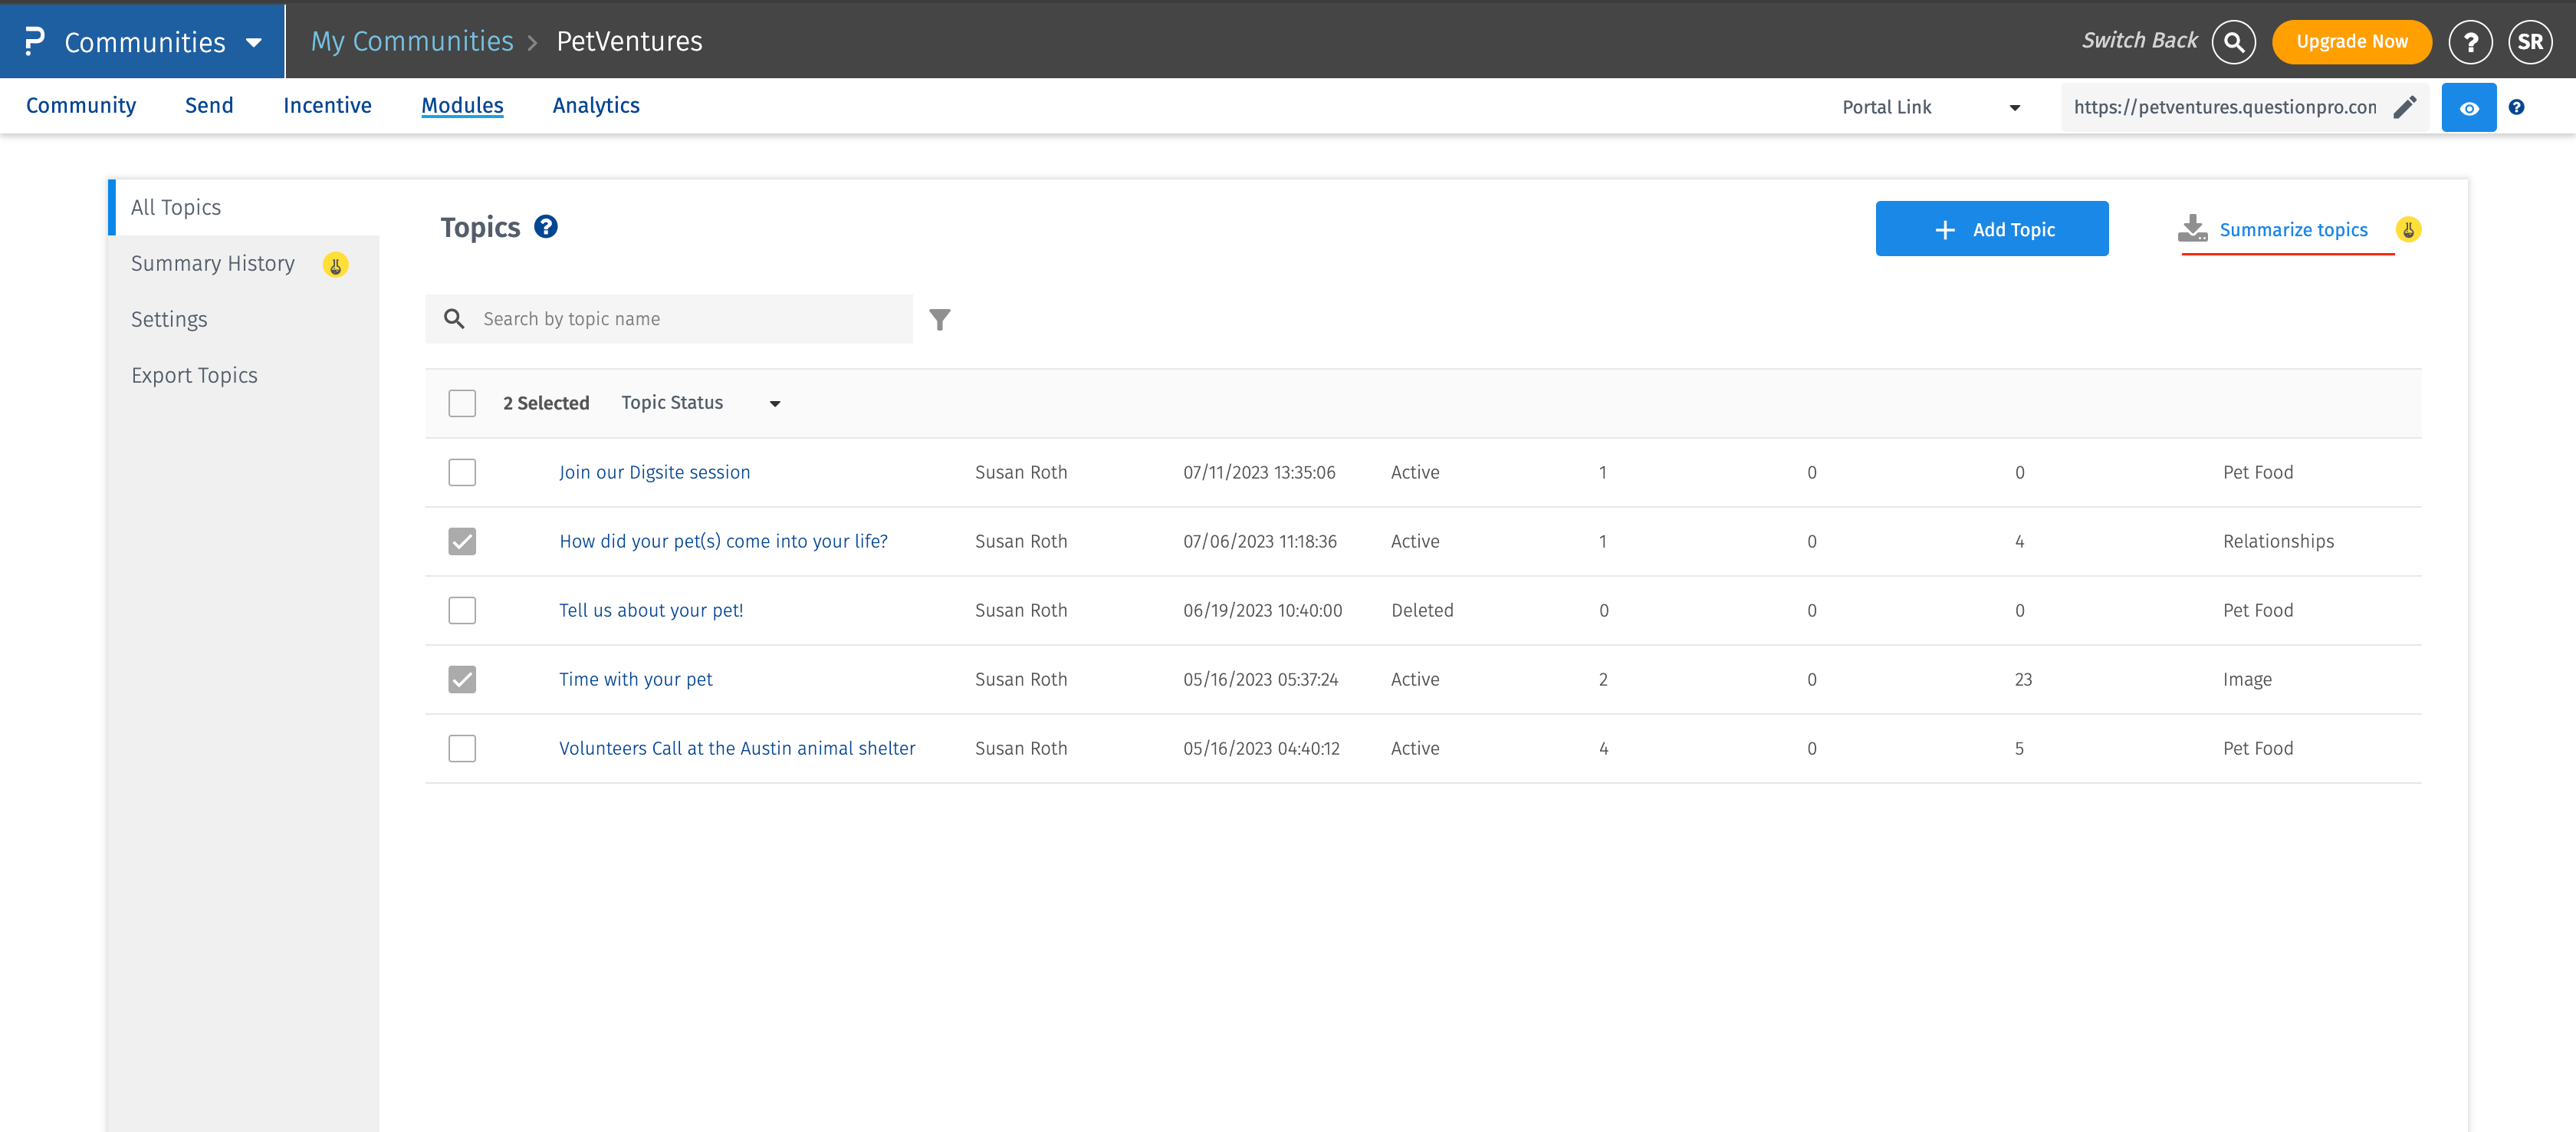Screen dimensions: 2576x1132
Task: Click the Add Topic button
Action: coord(1991,229)
